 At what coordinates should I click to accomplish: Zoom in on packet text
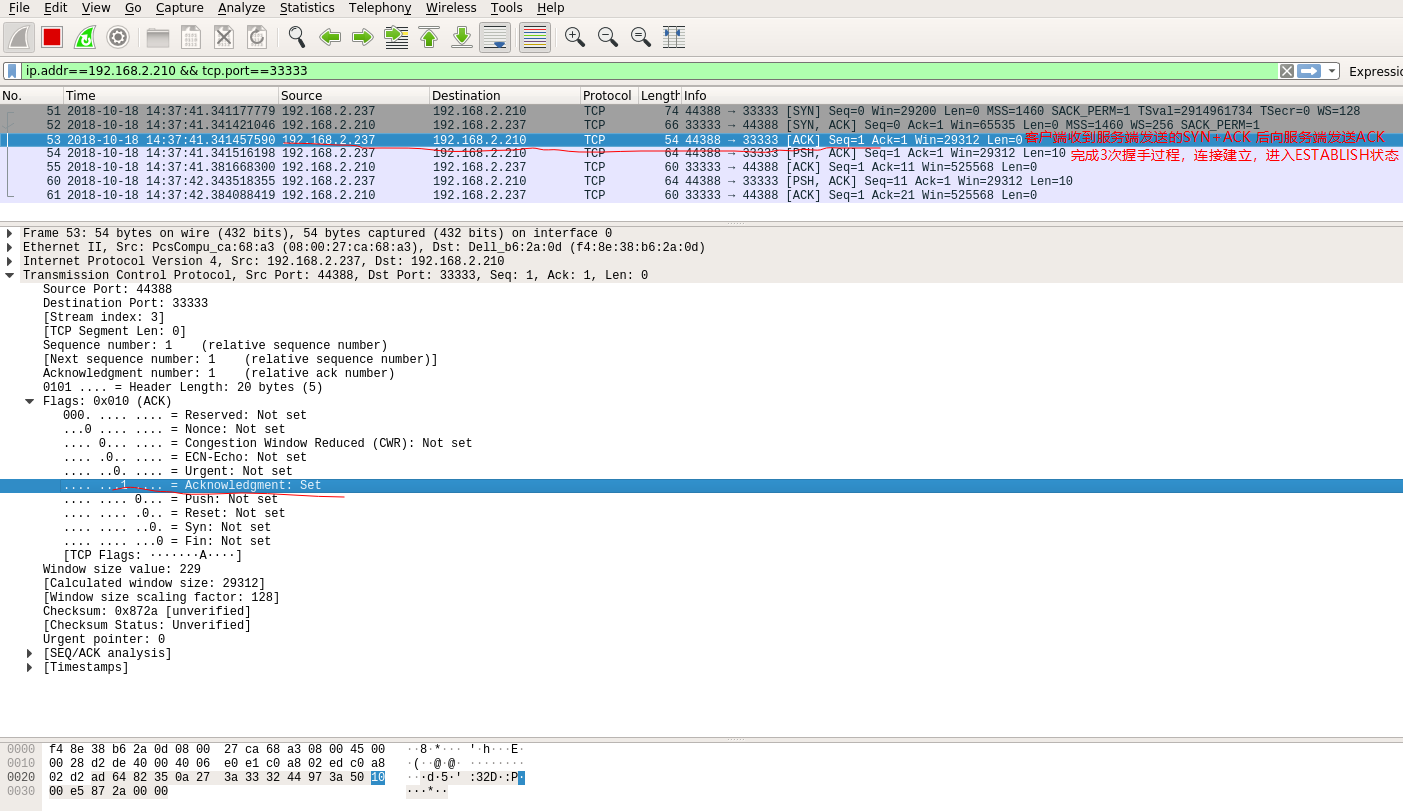point(574,37)
